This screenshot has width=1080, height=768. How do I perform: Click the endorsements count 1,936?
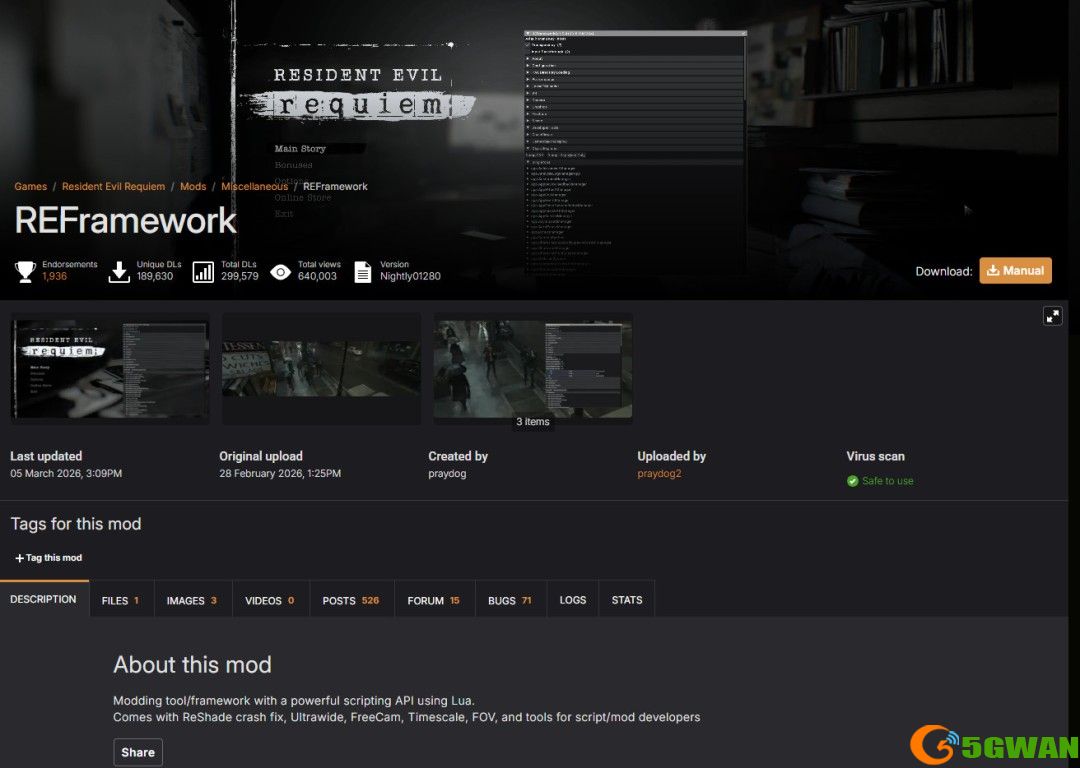(x=54, y=276)
